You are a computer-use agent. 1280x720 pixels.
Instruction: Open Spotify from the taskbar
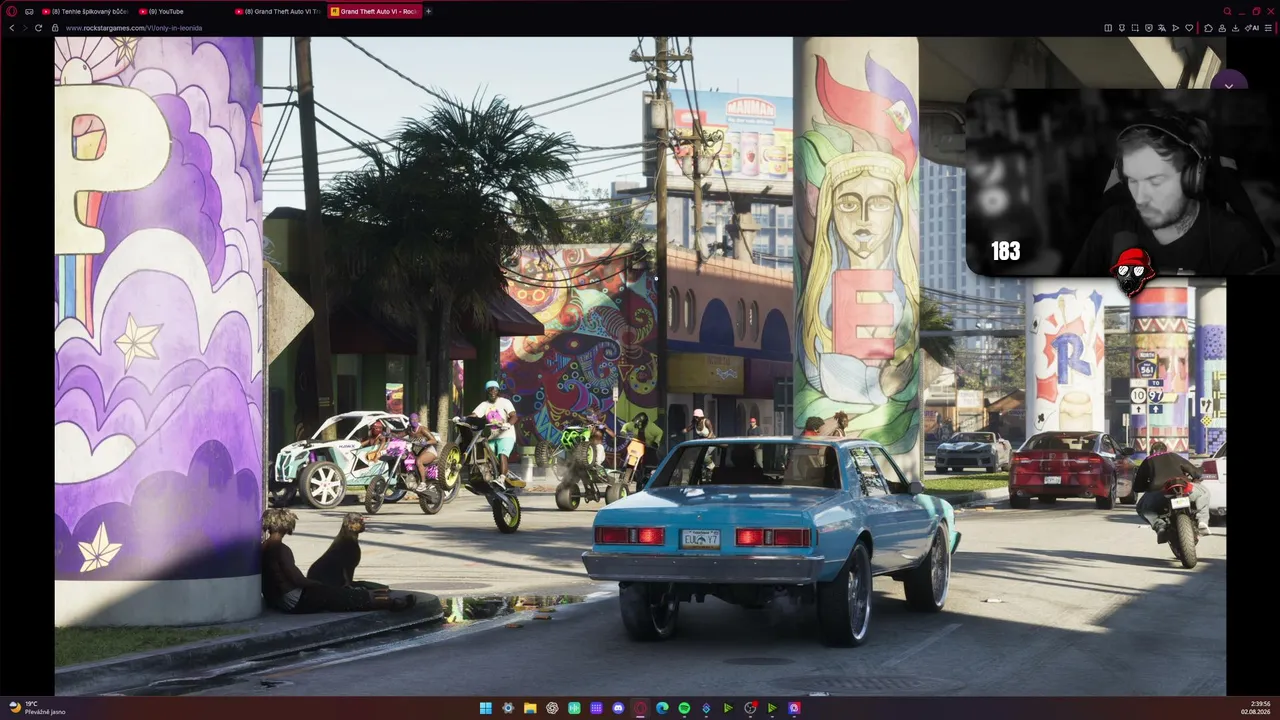(684, 708)
